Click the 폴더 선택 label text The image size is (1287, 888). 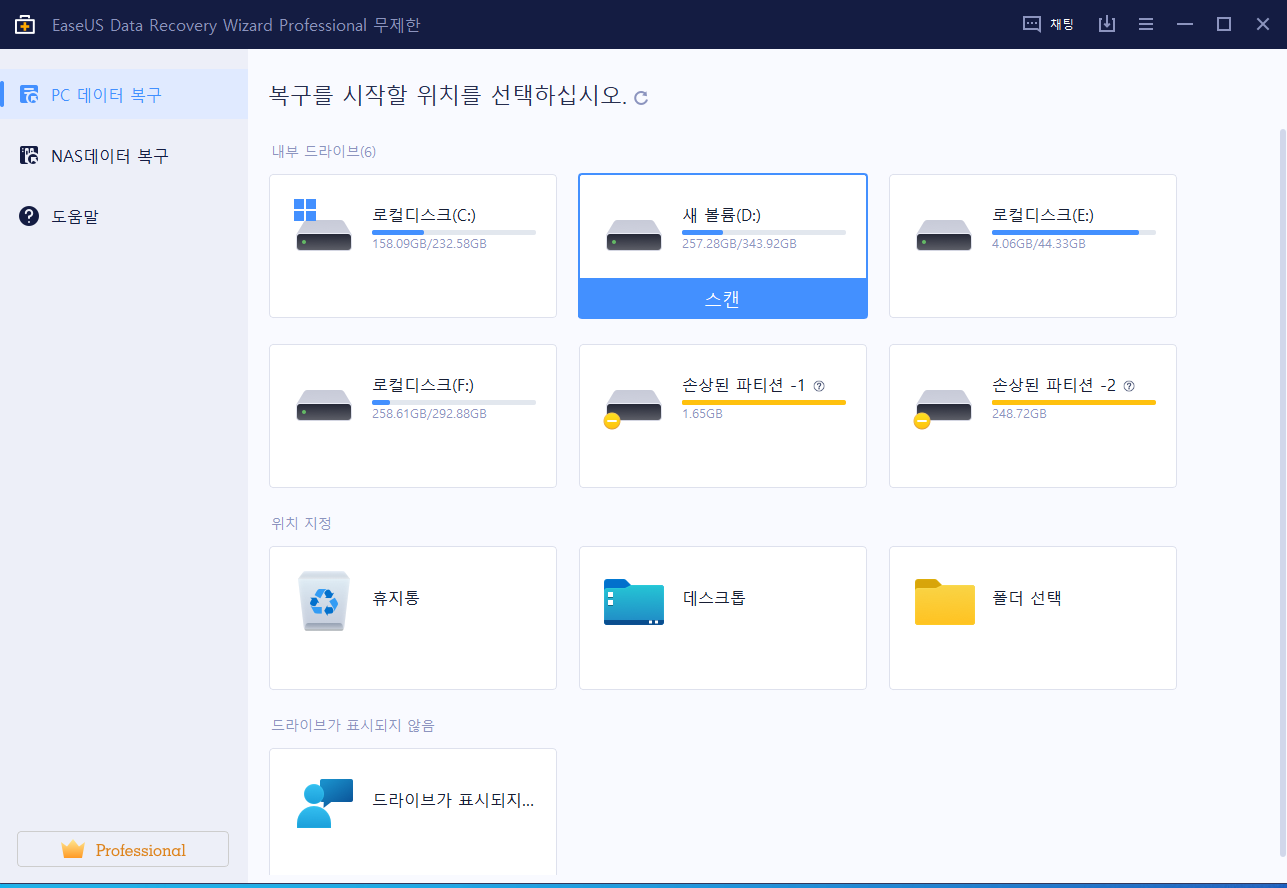(x=1027, y=598)
